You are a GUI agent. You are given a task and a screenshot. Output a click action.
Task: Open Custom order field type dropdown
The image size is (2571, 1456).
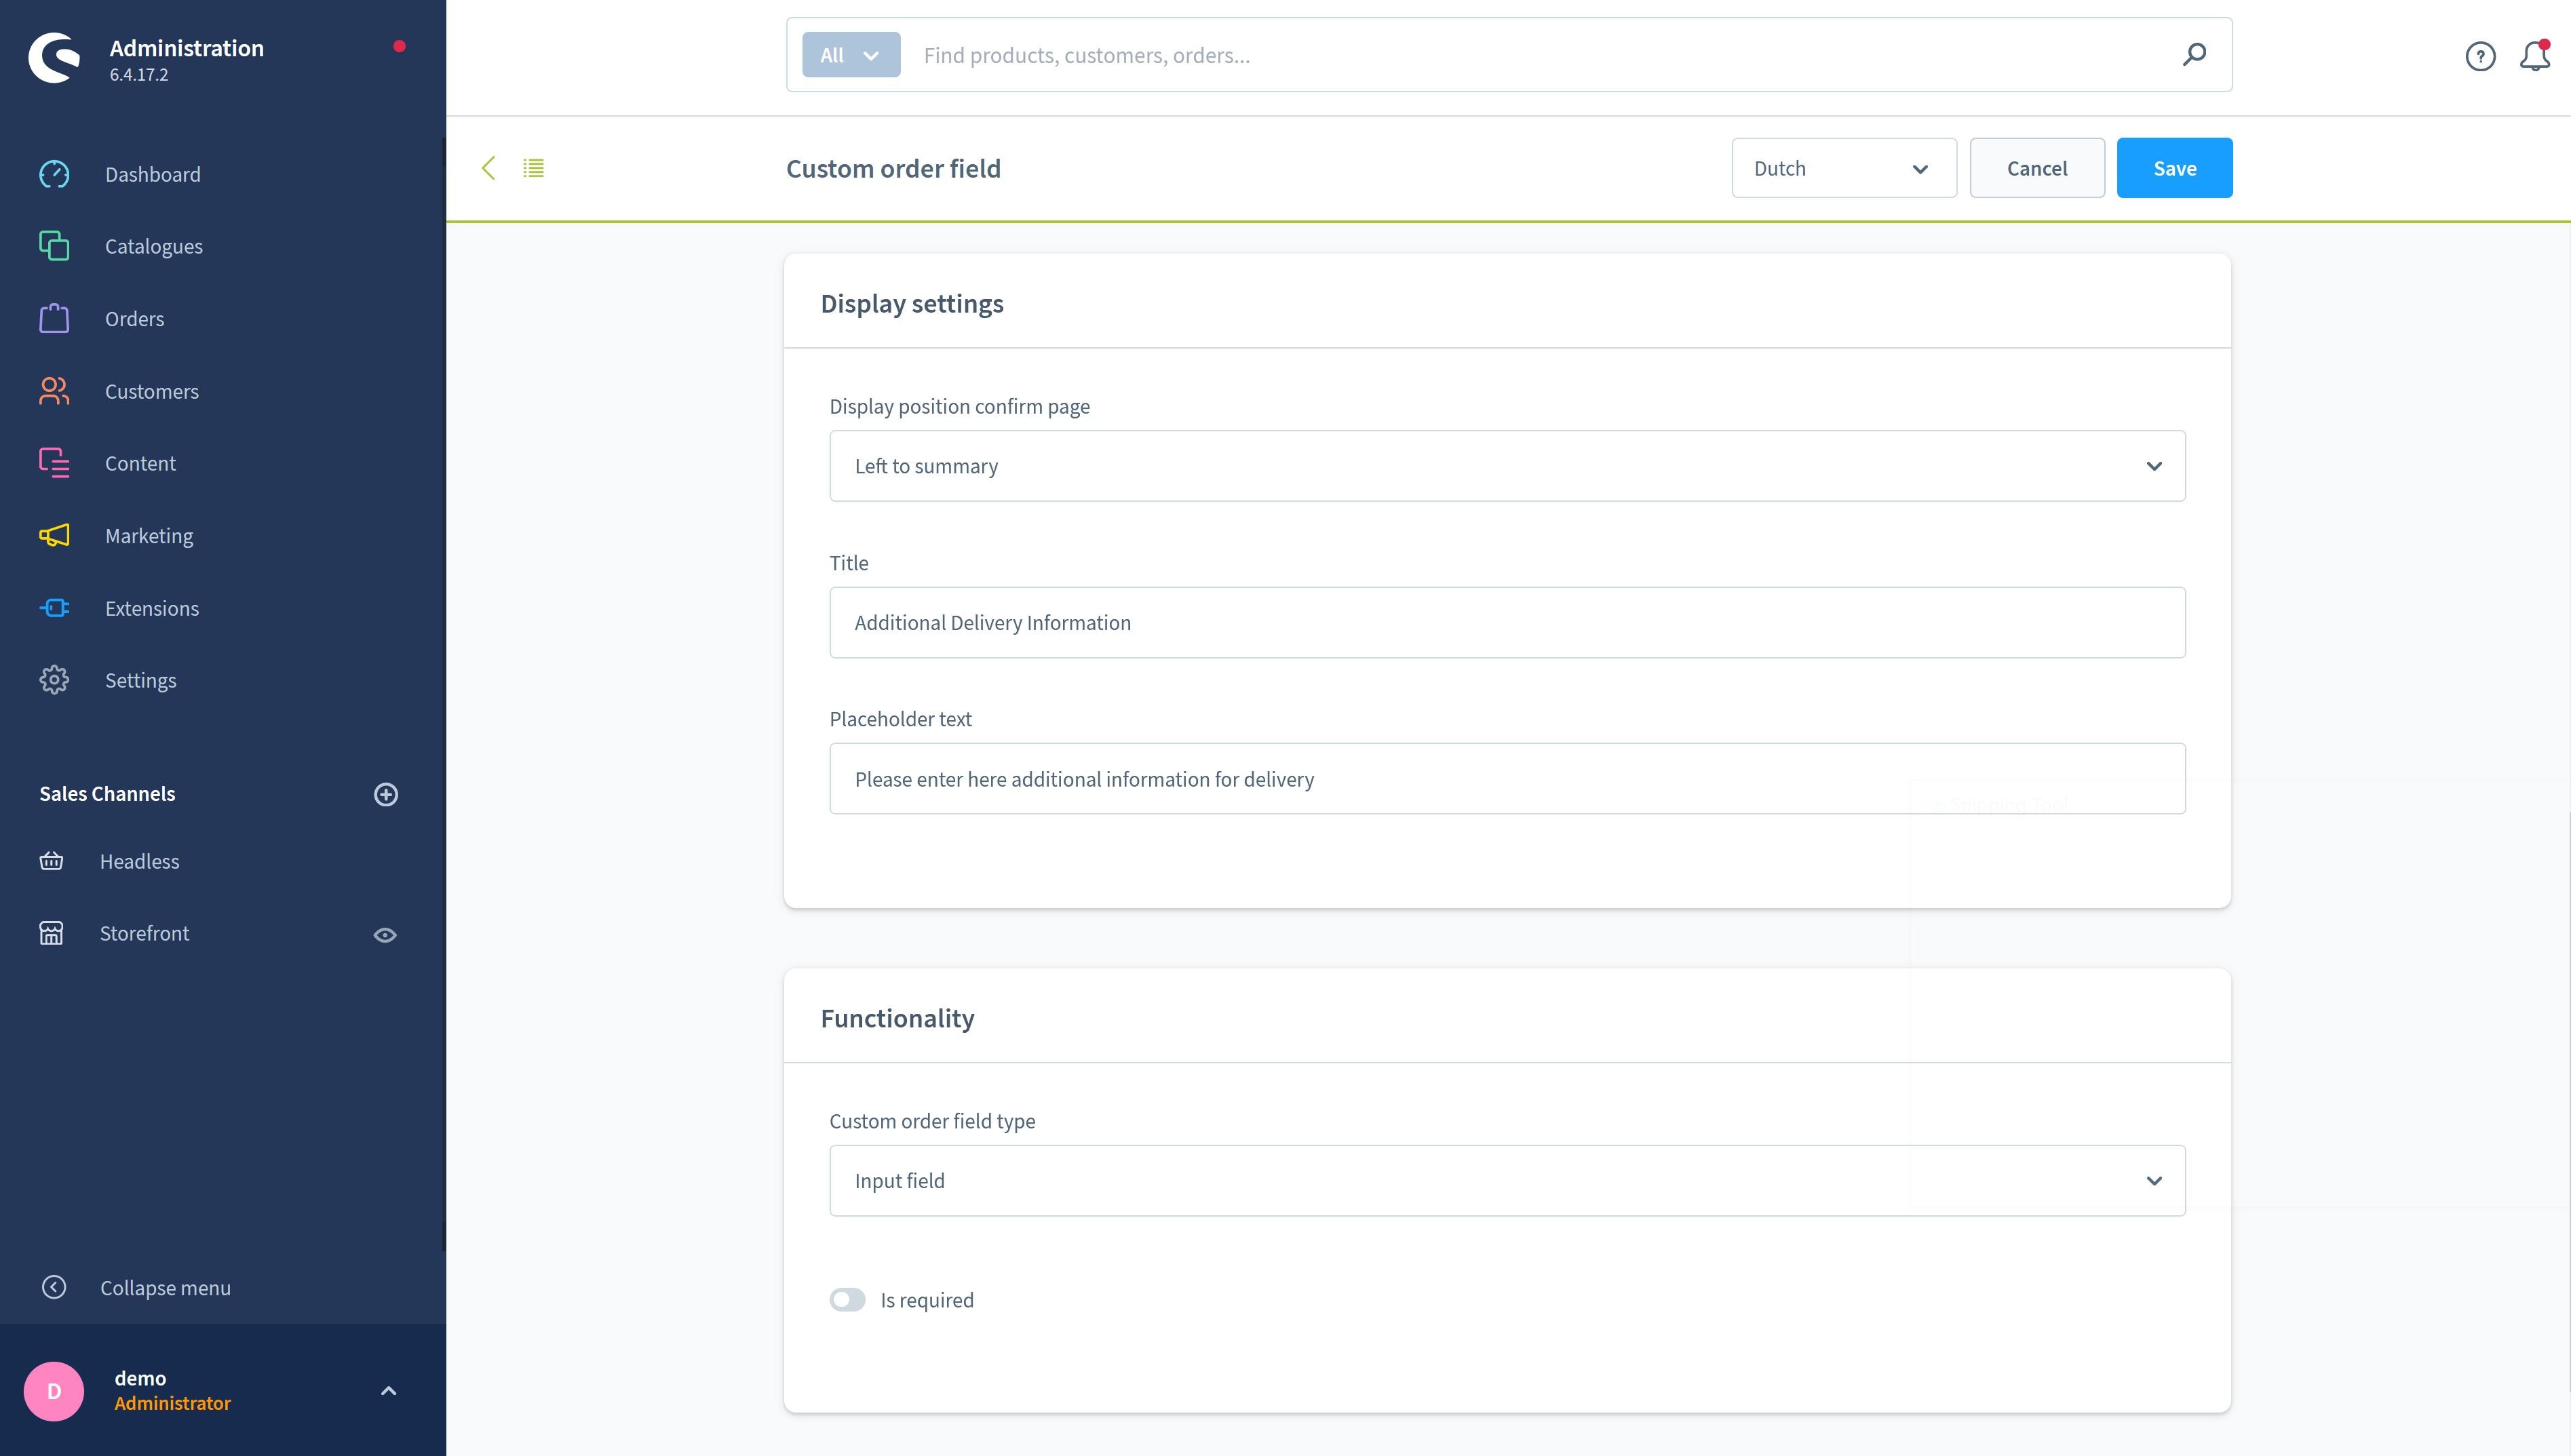point(1507,1181)
